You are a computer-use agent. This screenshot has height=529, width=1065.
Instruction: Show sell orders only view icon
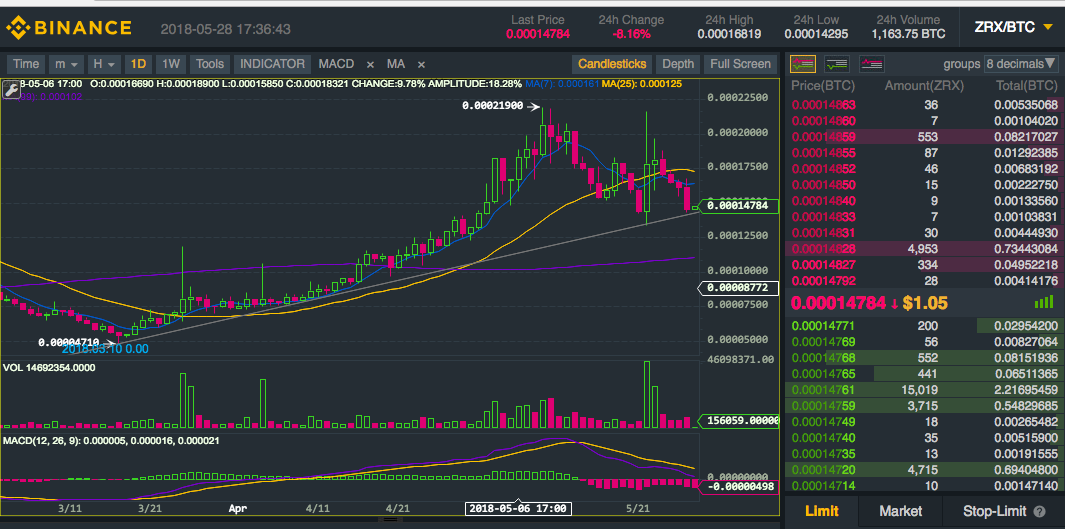871,65
